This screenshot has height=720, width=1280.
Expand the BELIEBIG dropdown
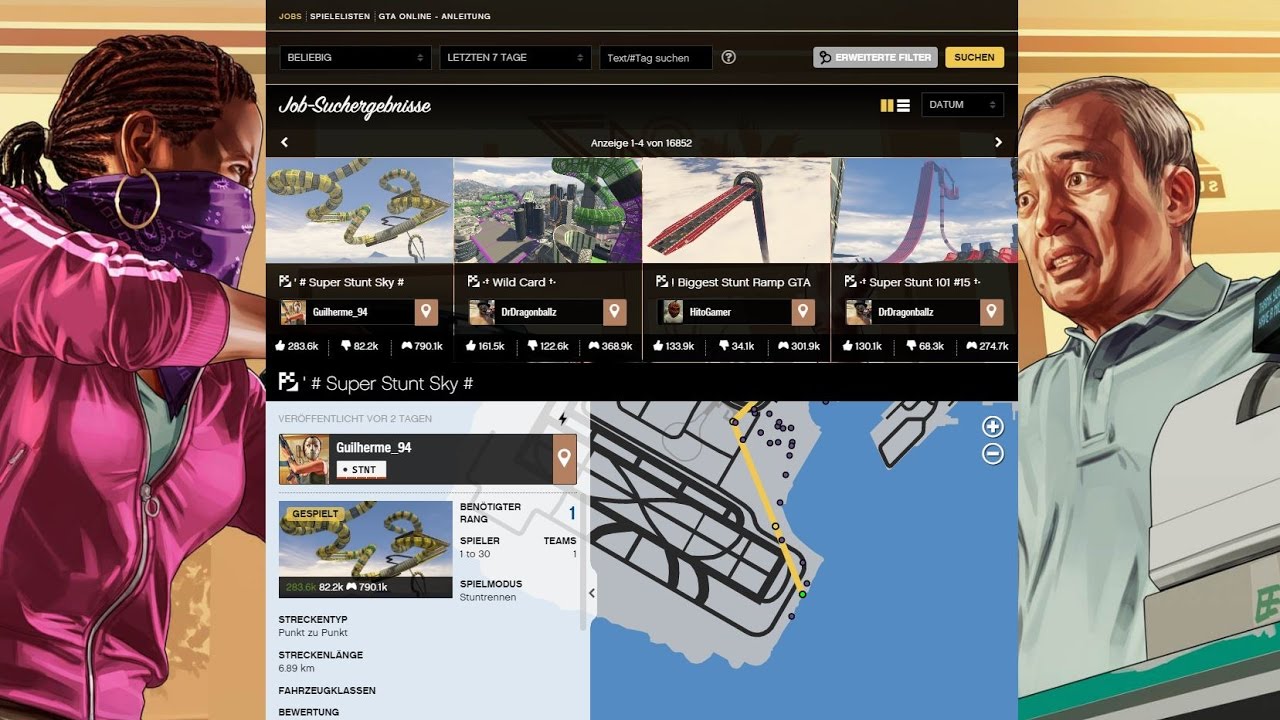(x=355, y=58)
